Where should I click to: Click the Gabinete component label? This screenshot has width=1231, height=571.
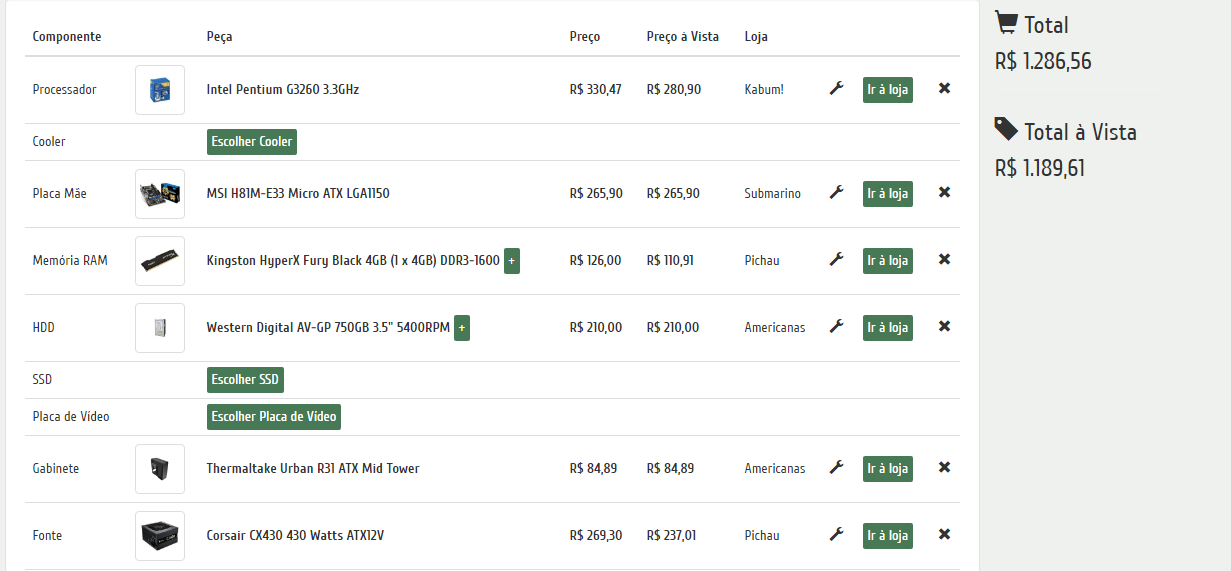click(56, 468)
